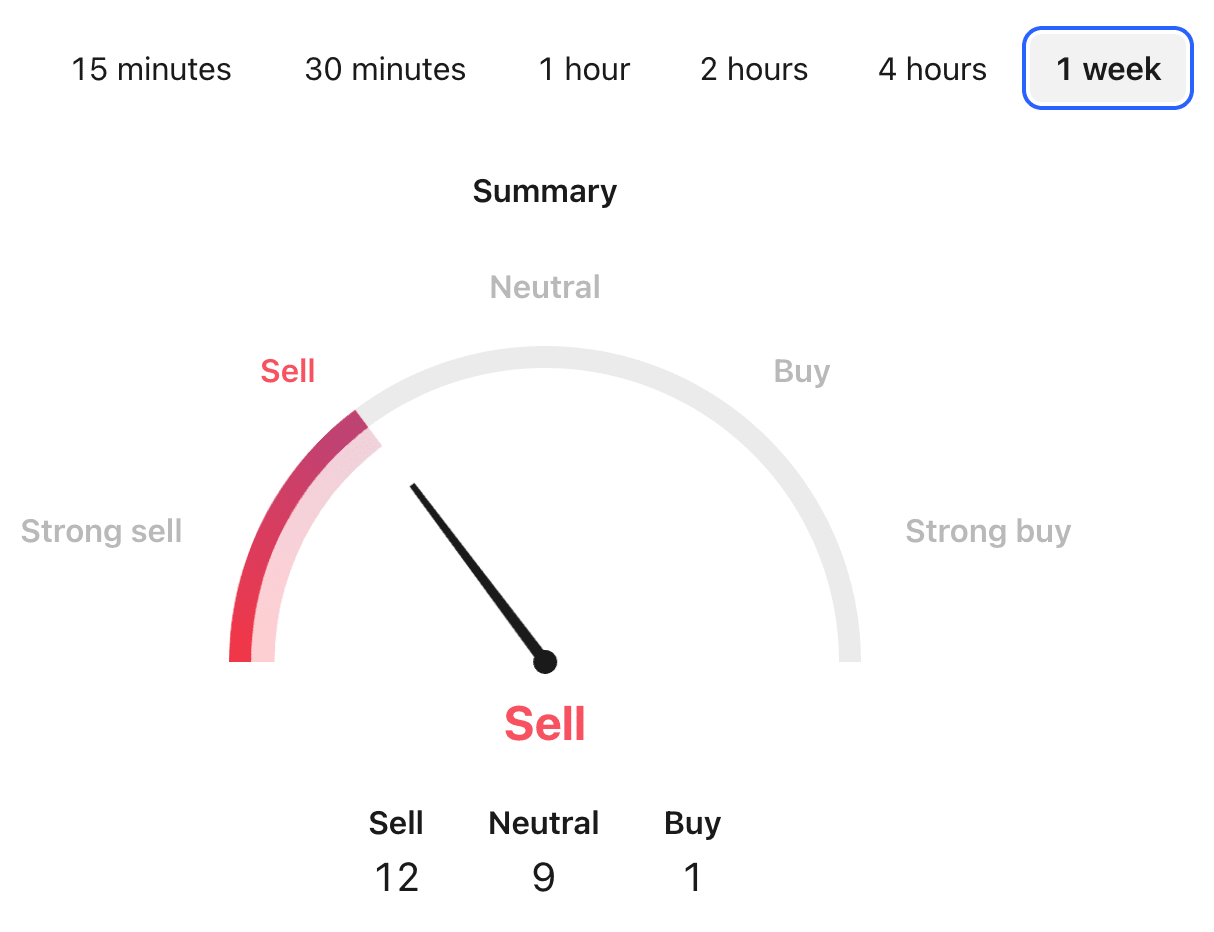This screenshot has height=932, width=1214.
Task: Click the Neutral label above gauge
Action: point(545,287)
